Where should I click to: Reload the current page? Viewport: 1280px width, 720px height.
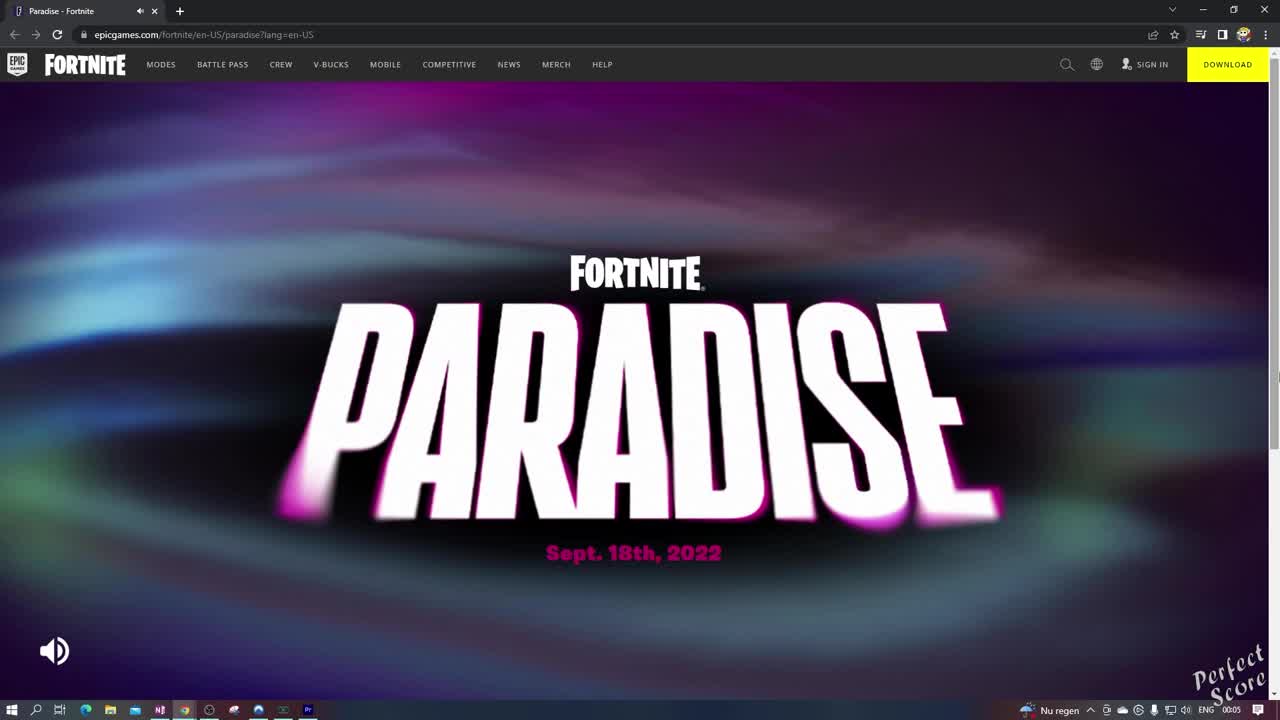(x=57, y=35)
